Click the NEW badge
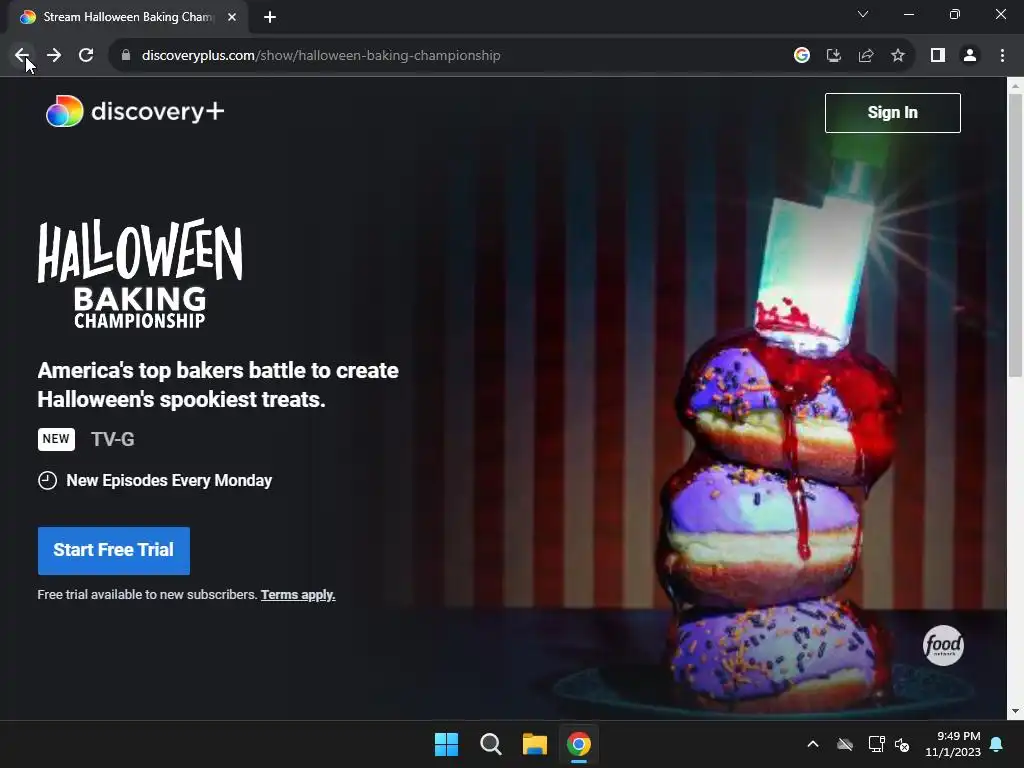The width and height of the screenshot is (1024, 768). coord(56,439)
